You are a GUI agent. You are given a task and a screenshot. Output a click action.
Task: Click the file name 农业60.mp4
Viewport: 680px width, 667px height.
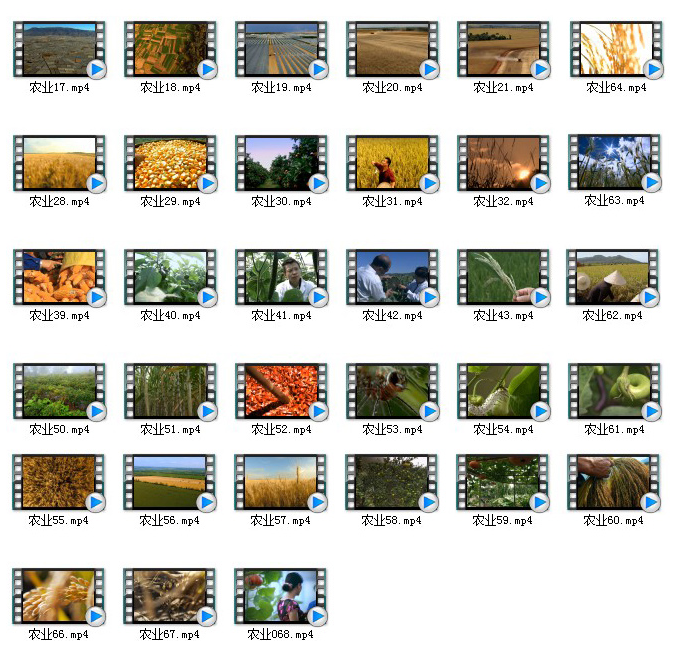click(614, 521)
